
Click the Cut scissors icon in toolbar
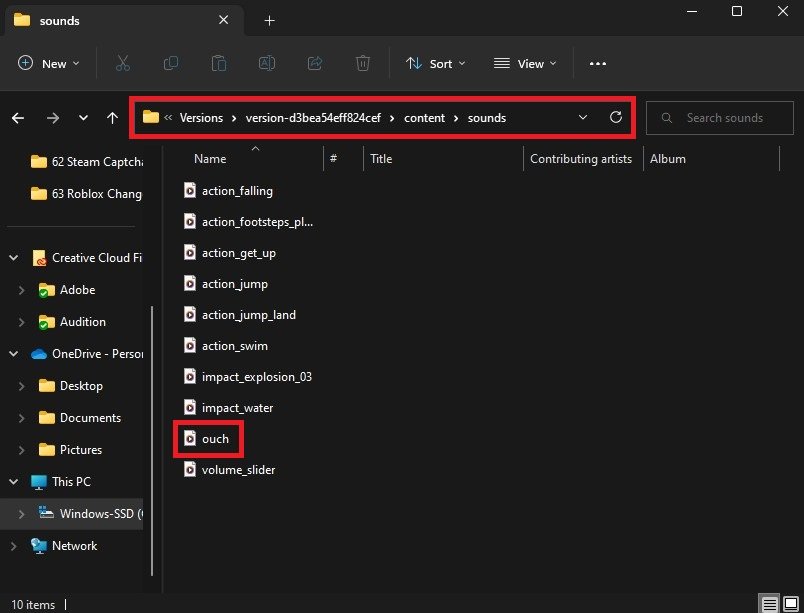pyautogui.click(x=123, y=63)
